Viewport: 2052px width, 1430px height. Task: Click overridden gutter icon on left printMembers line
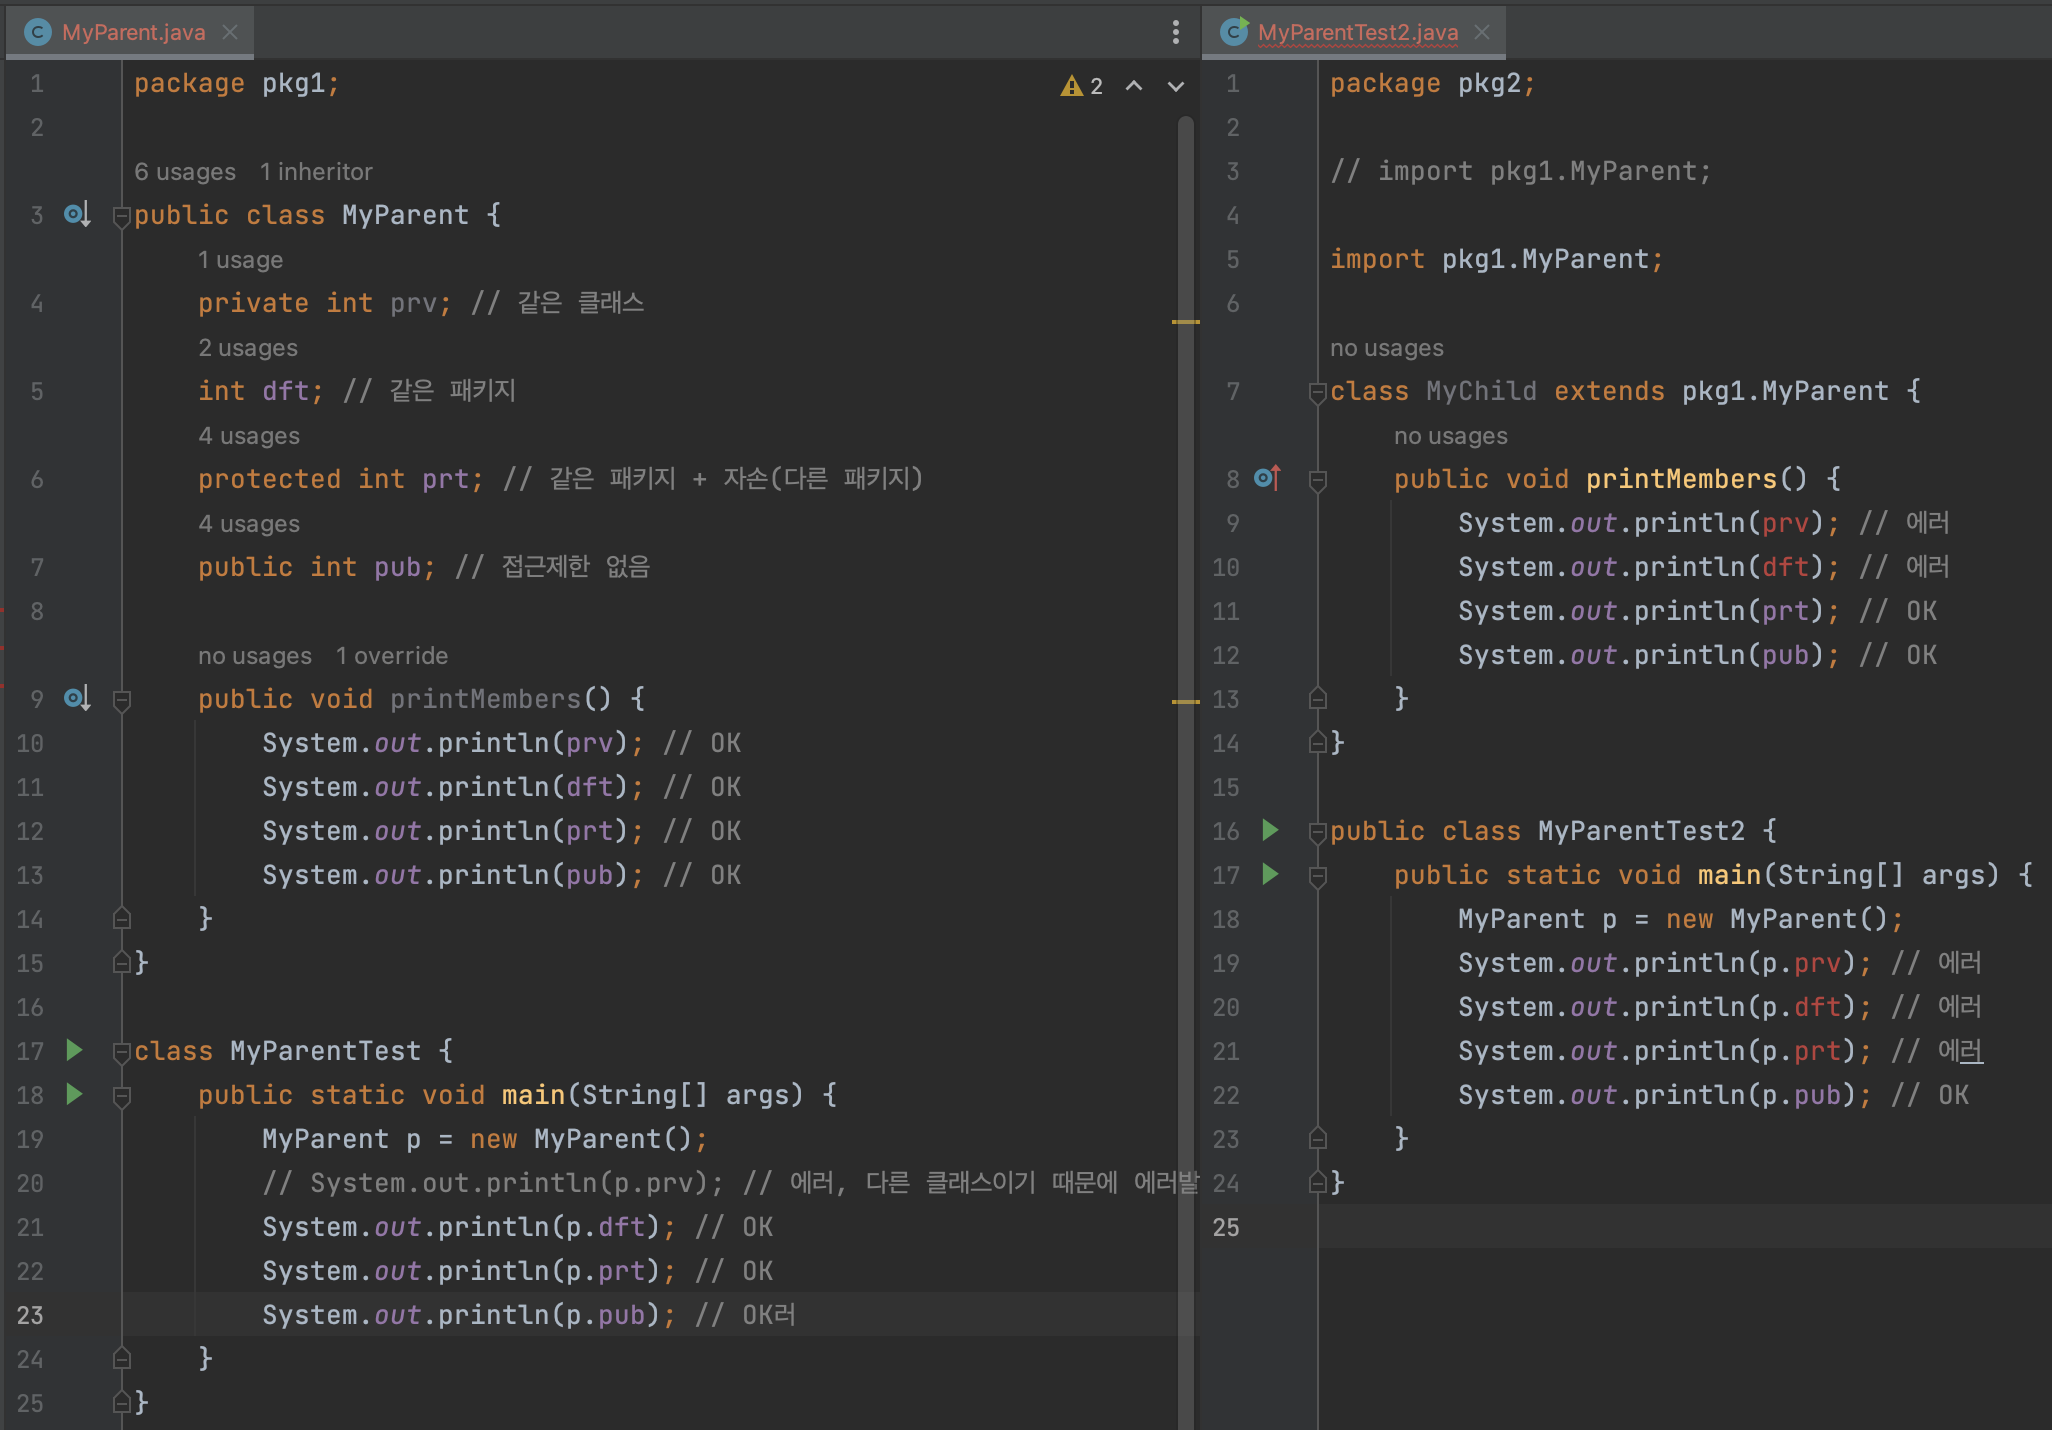point(77,698)
